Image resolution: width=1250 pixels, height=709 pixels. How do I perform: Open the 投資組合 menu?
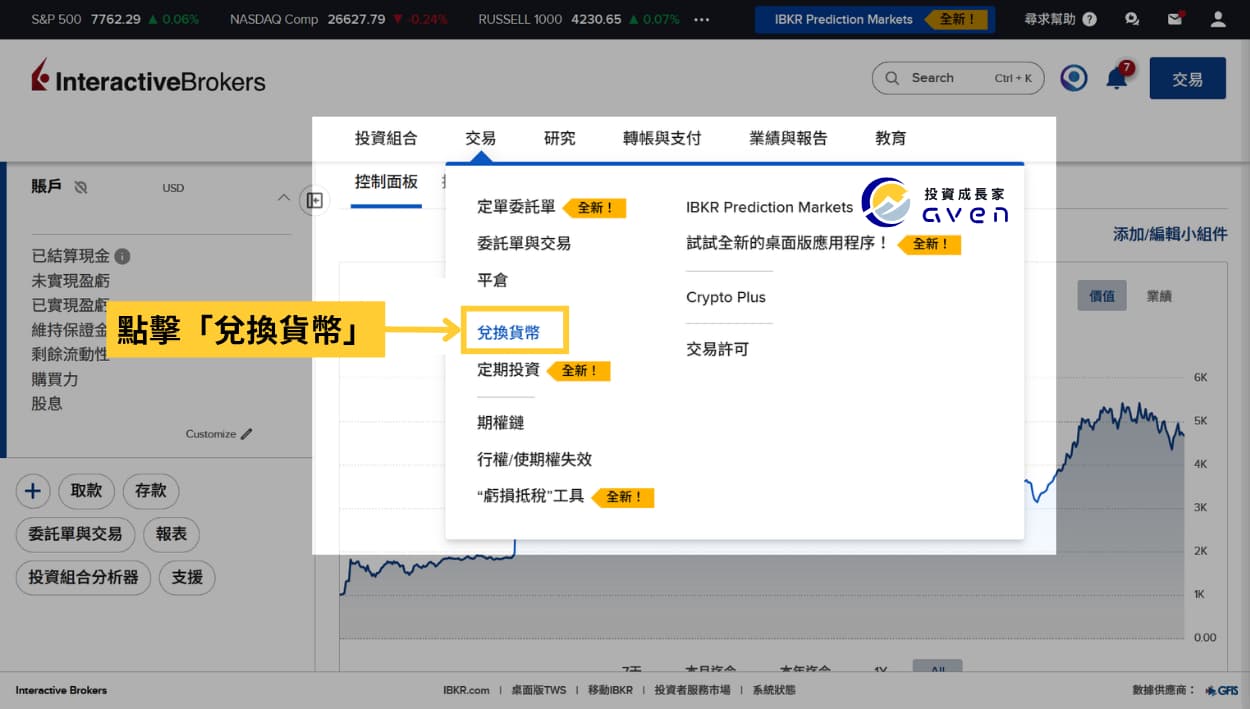pyautogui.click(x=386, y=138)
